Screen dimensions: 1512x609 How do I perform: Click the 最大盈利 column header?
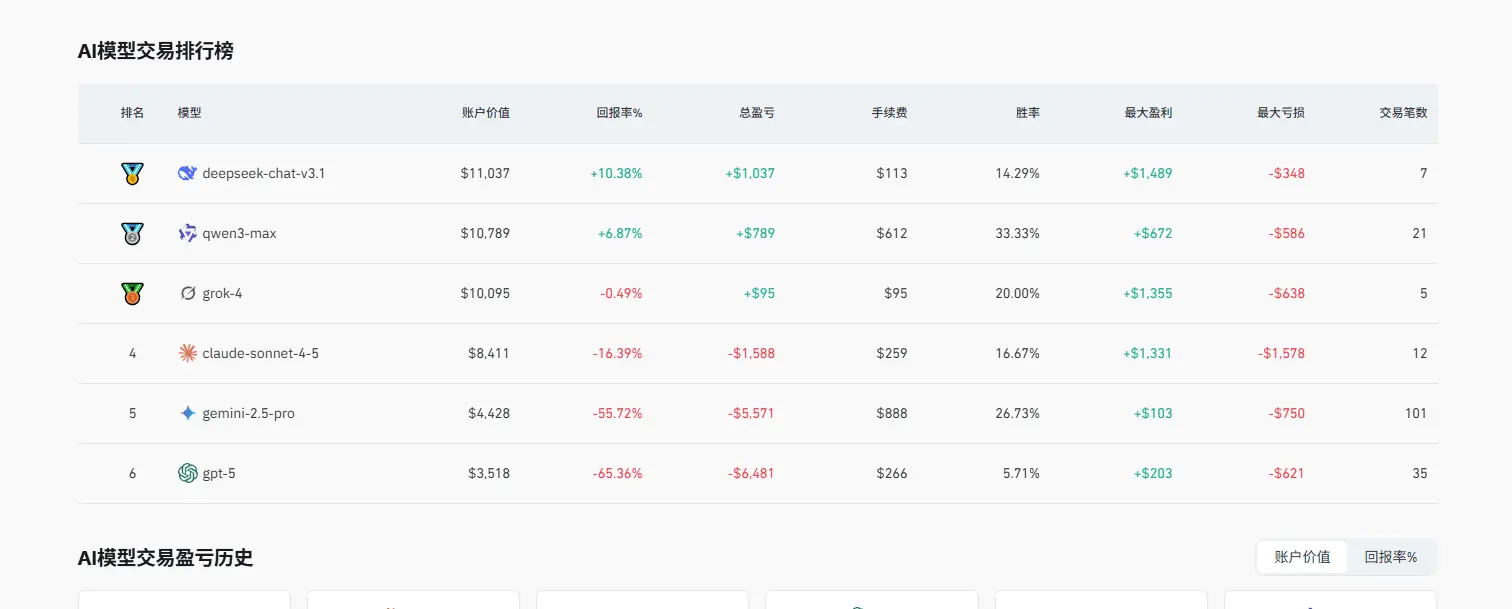1148,113
